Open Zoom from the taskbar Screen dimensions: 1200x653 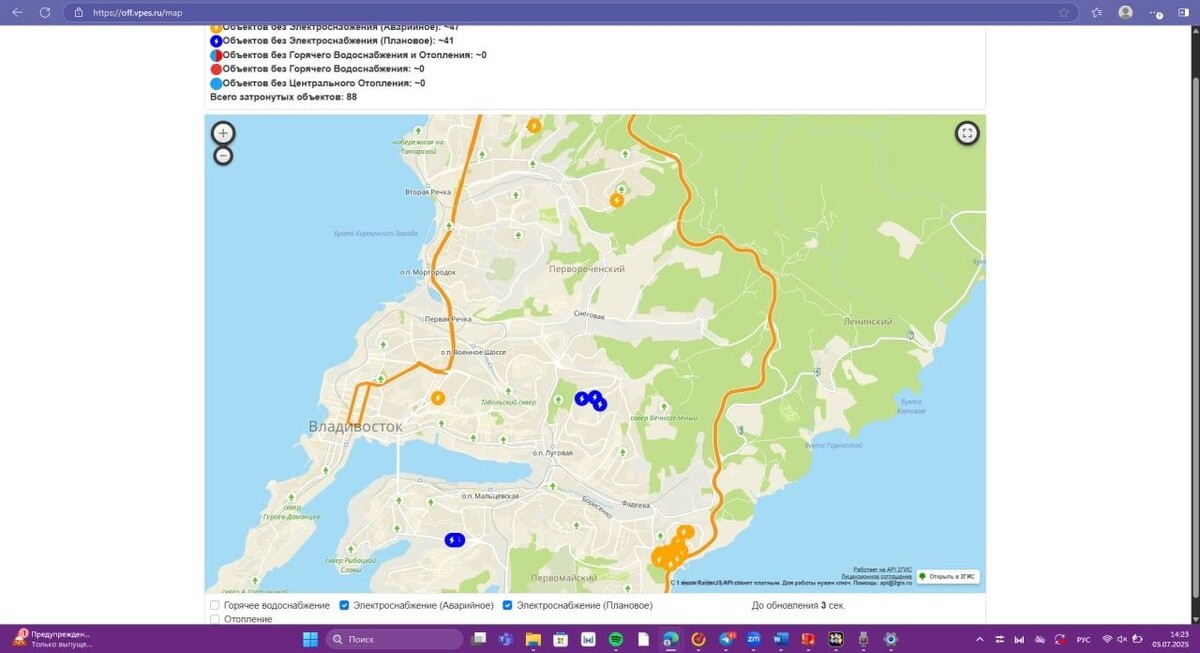[x=753, y=639]
